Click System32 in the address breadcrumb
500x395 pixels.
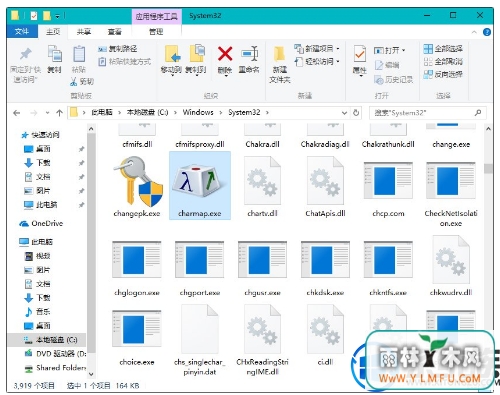point(244,112)
